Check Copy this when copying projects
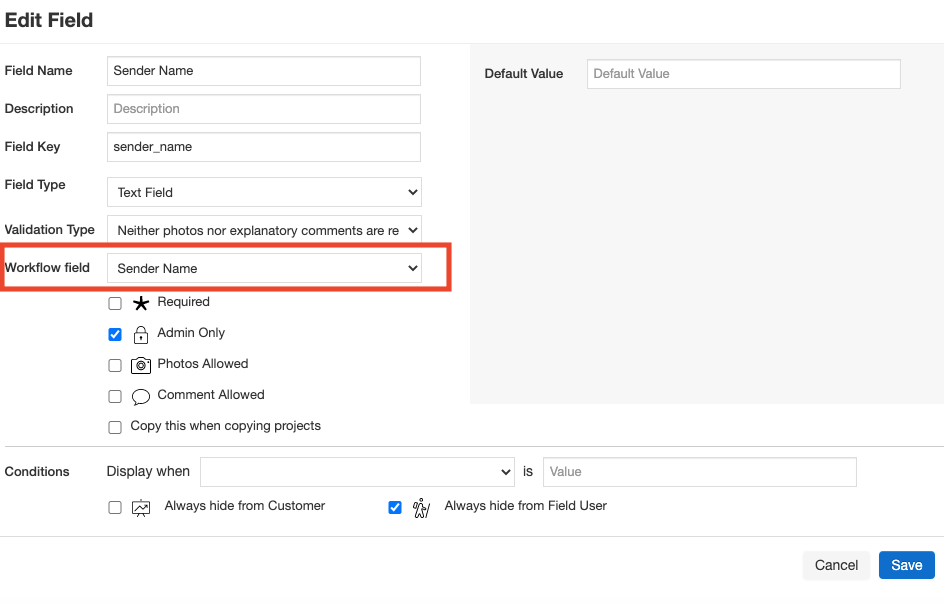The image size is (944, 605). pyautogui.click(x=114, y=426)
